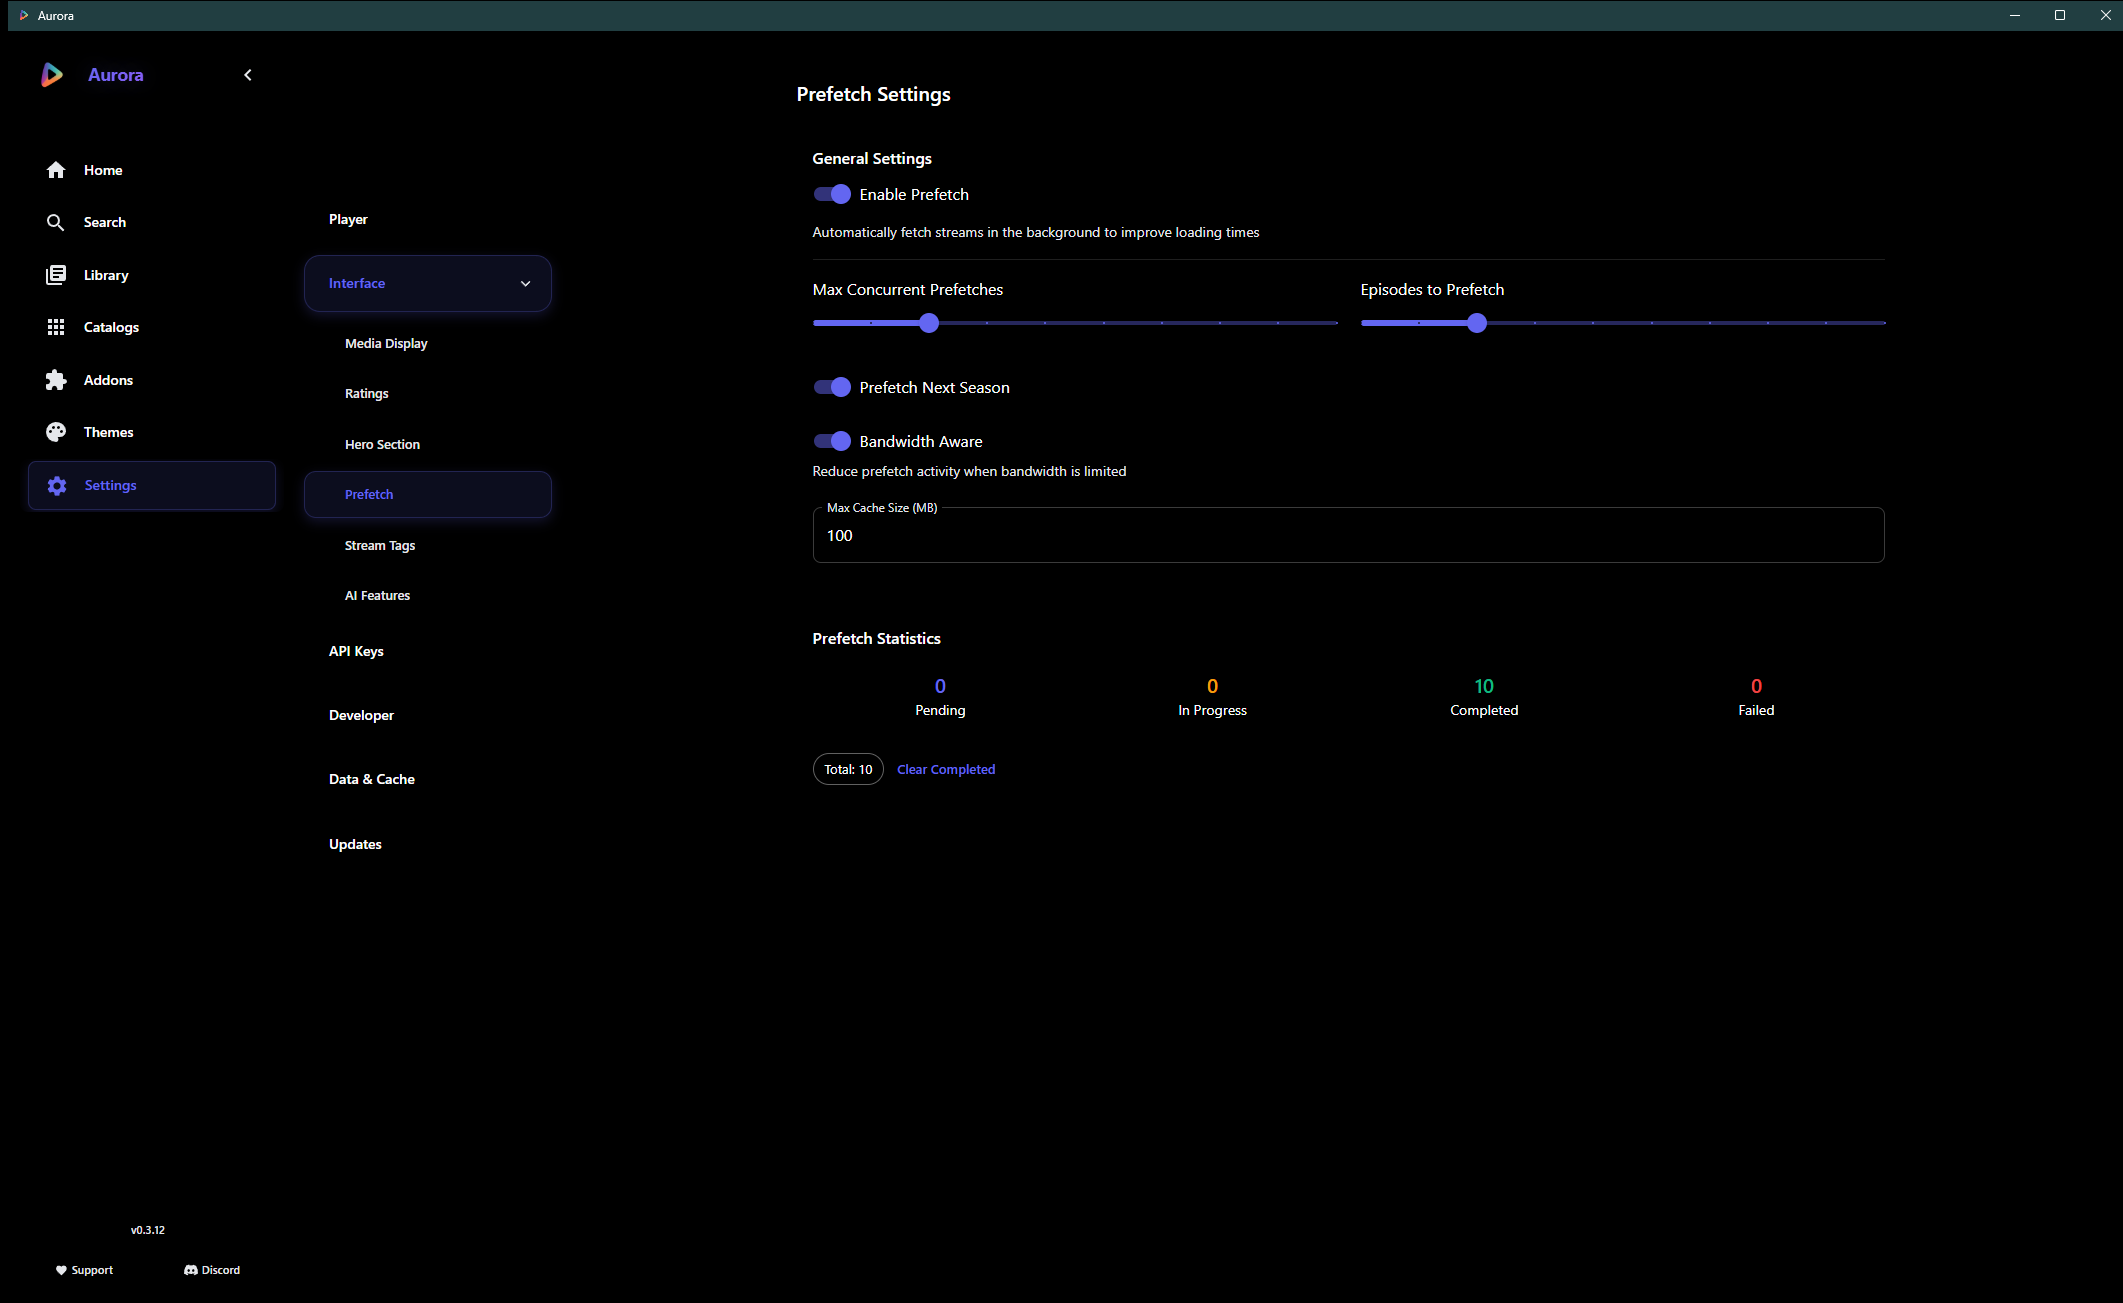
Task: Click the Settings gear icon
Action: pos(57,485)
